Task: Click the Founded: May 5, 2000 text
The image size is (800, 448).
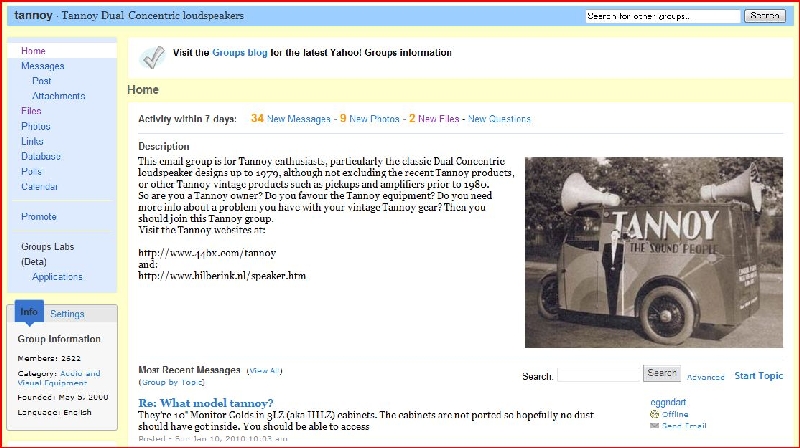Action: (63, 397)
